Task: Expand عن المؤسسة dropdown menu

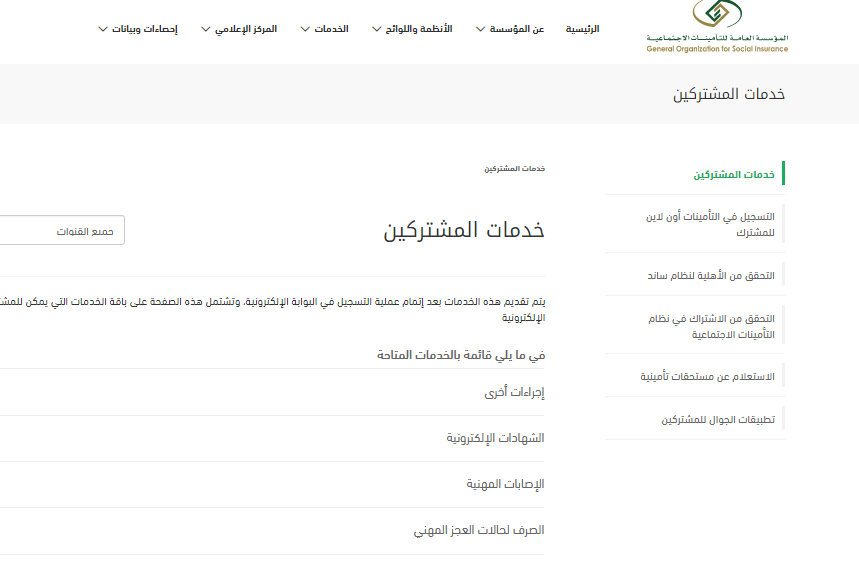Action: [x=516, y=29]
